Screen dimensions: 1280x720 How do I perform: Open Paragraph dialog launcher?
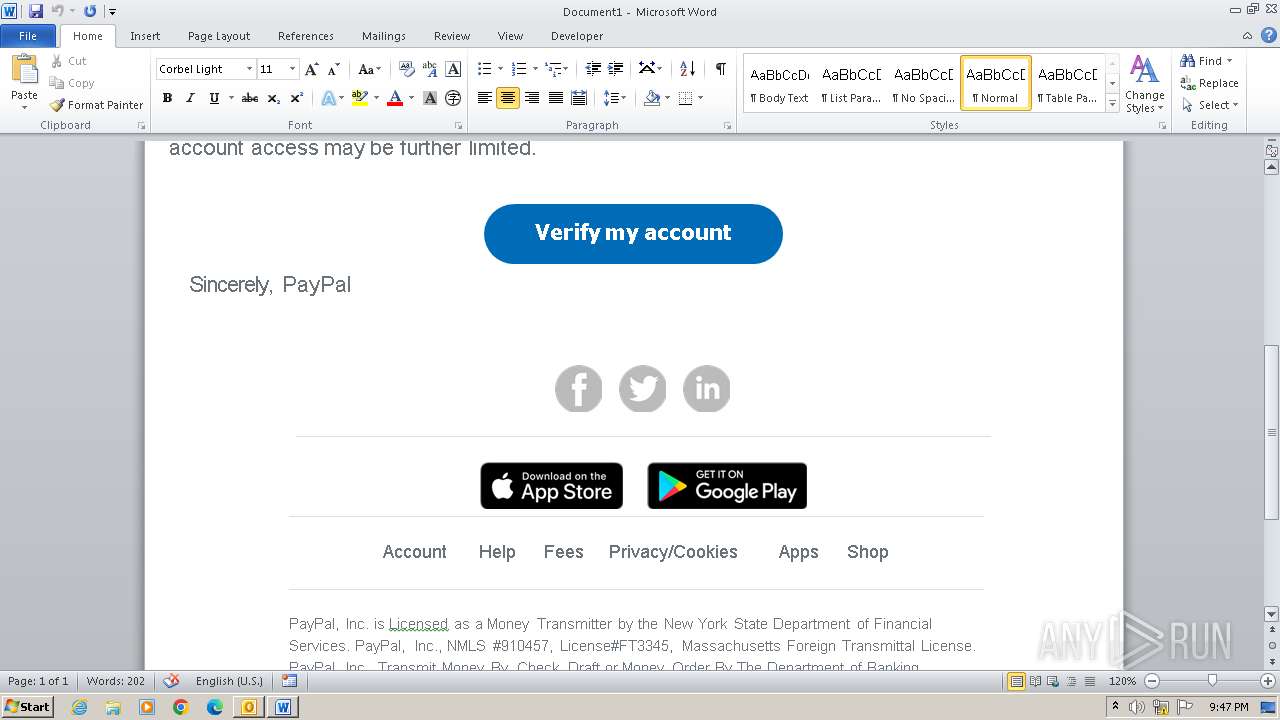(727, 126)
